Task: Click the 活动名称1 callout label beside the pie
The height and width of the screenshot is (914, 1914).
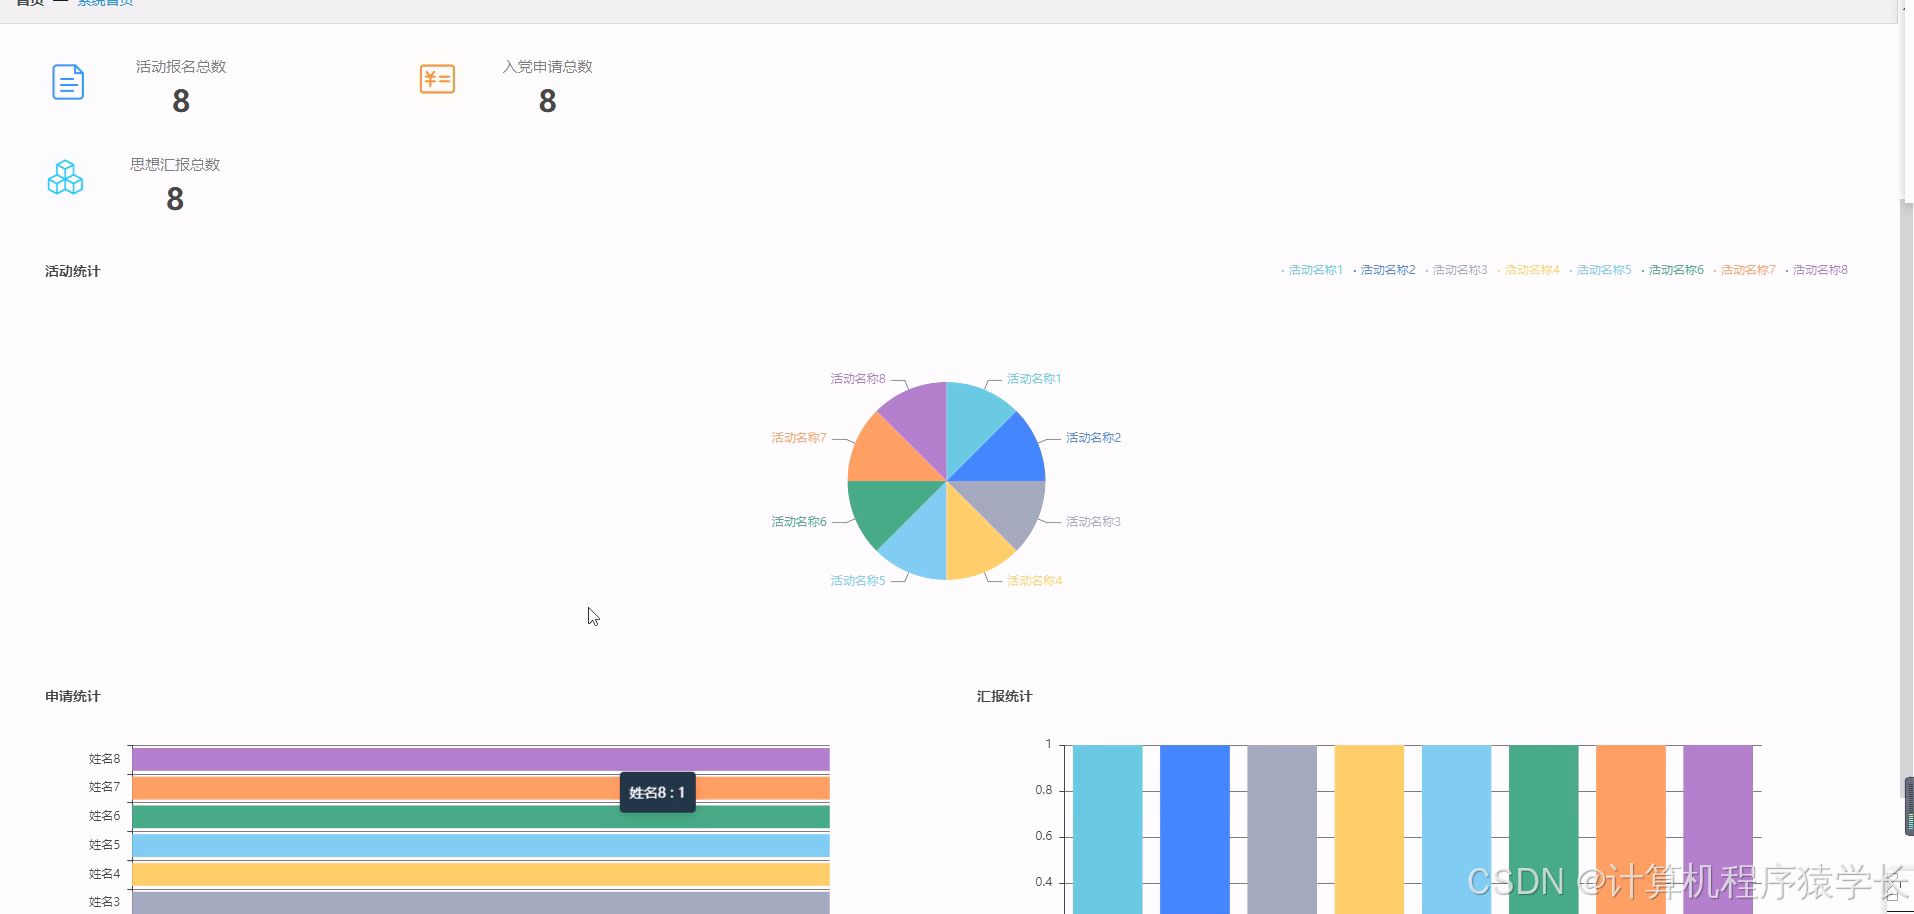Action: point(1034,379)
